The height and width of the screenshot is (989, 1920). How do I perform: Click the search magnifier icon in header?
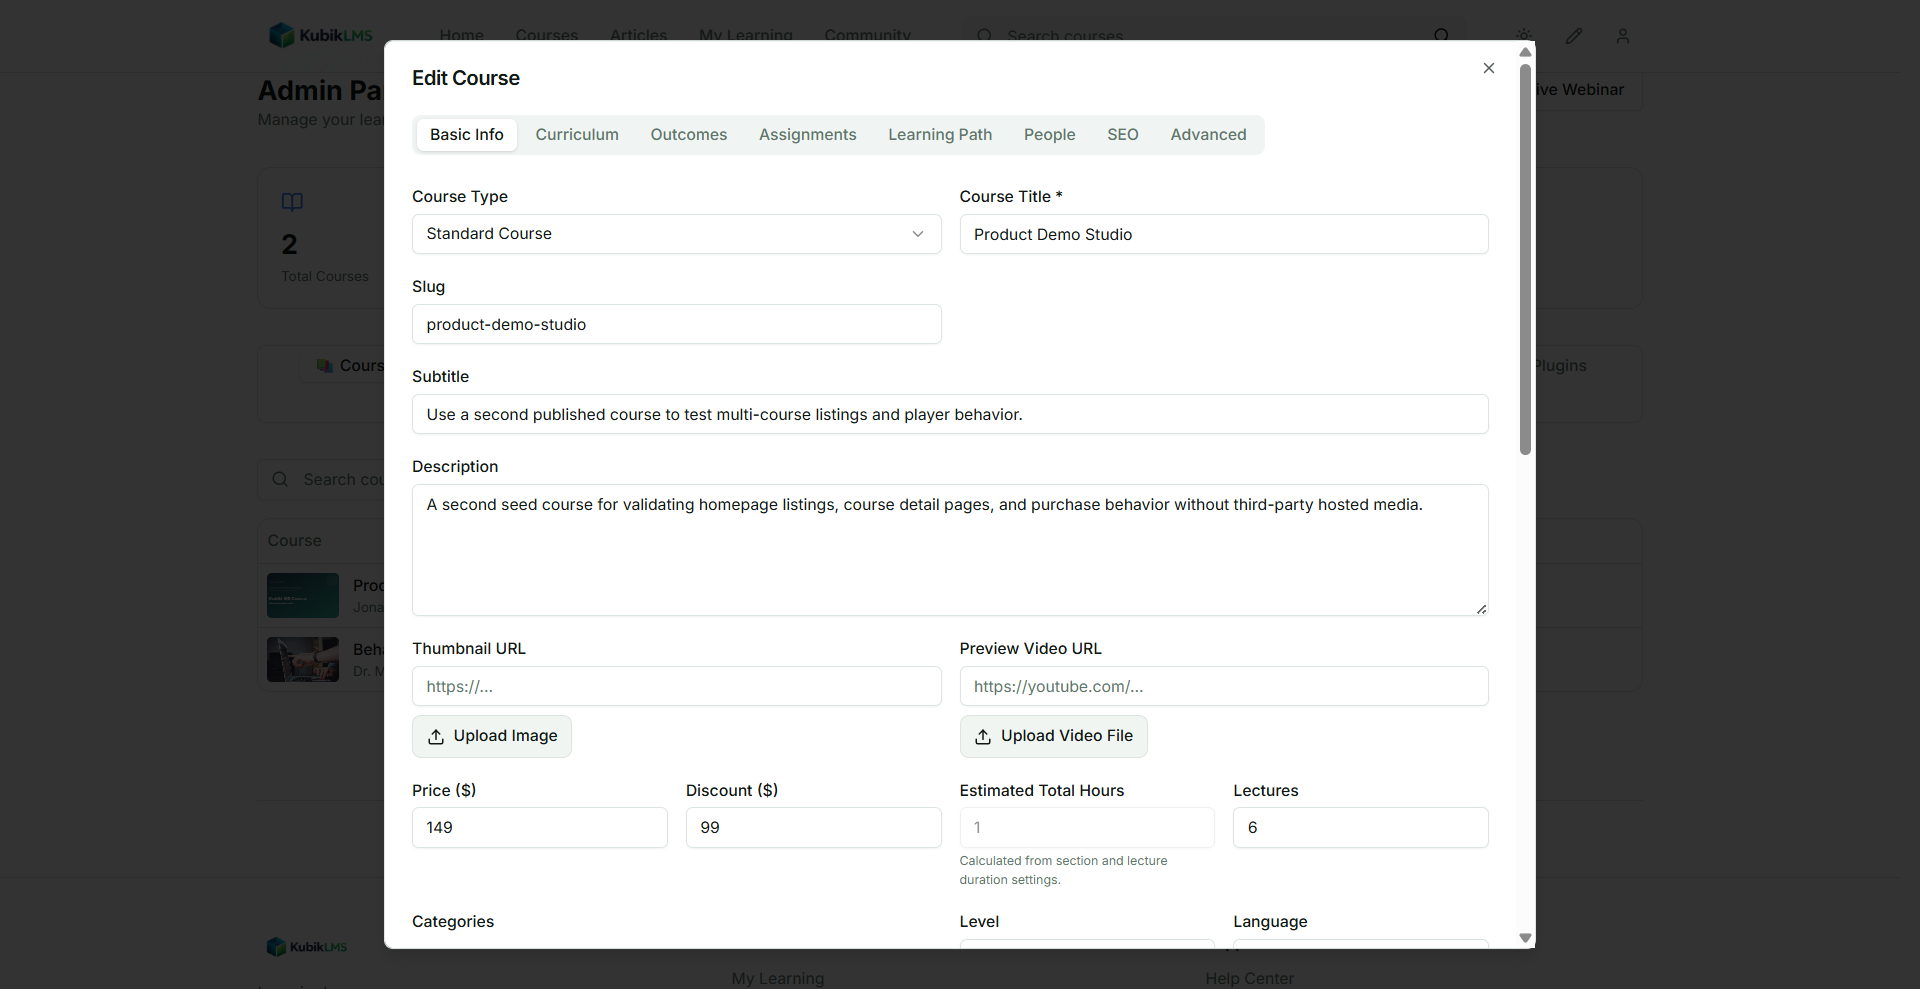[1441, 35]
